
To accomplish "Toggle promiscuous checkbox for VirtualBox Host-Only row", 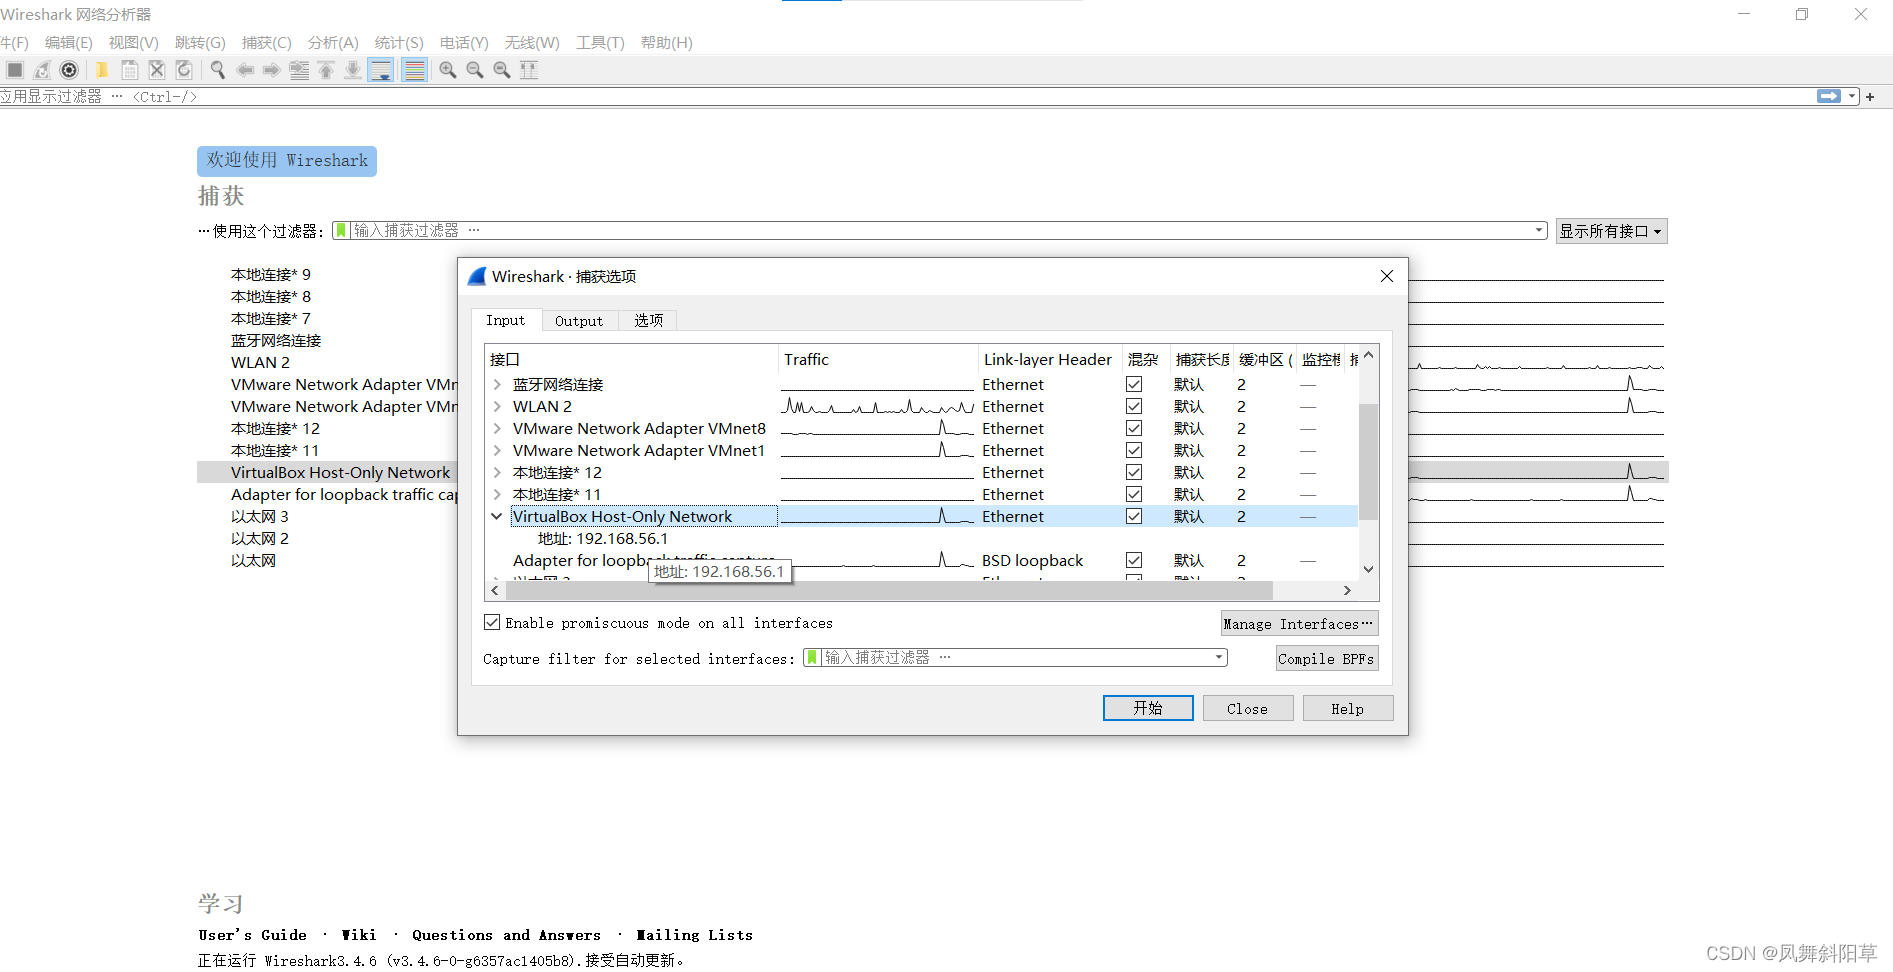I will pyautogui.click(x=1134, y=516).
